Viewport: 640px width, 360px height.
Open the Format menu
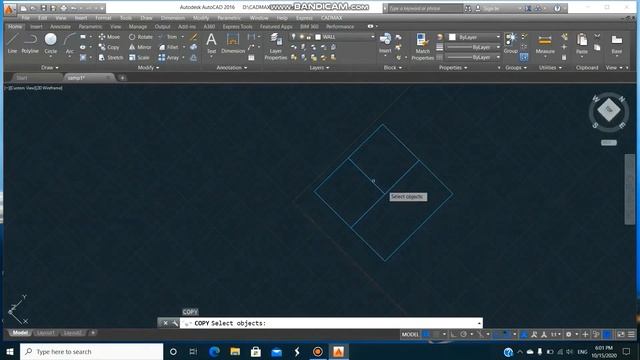(x=103, y=18)
